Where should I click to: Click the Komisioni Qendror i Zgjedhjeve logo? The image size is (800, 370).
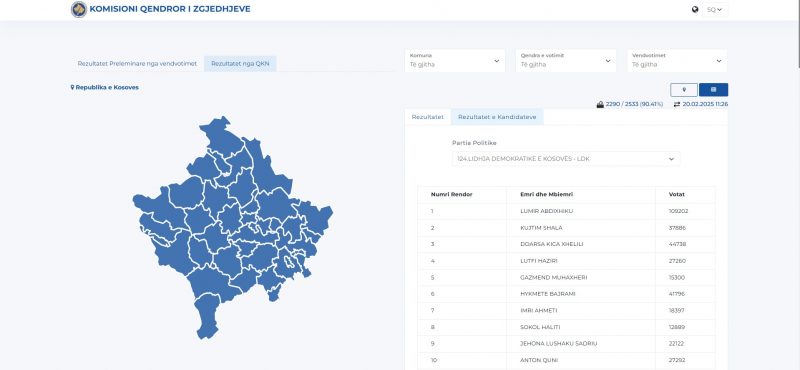(x=79, y=9)
